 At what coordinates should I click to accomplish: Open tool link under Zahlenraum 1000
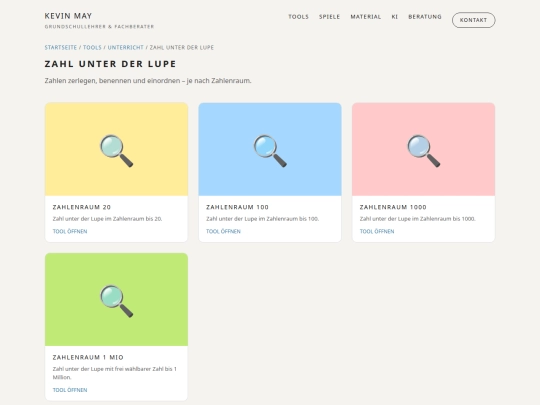pyautogui.click(x=377, y=231)
